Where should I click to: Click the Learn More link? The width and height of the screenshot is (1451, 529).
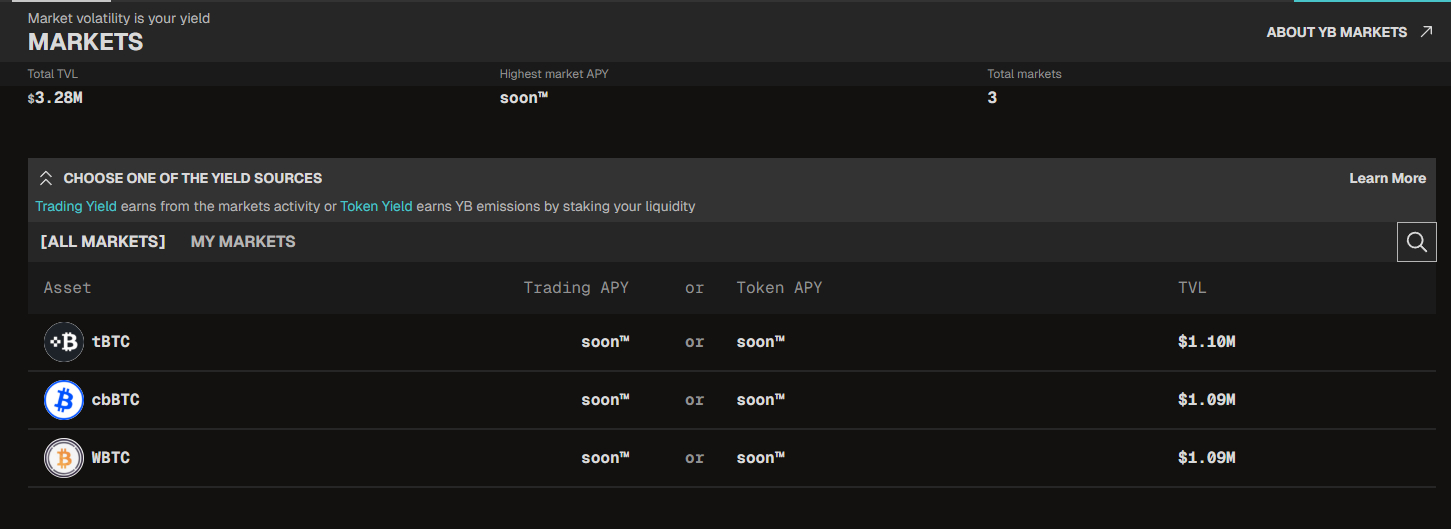(1387, 178)
